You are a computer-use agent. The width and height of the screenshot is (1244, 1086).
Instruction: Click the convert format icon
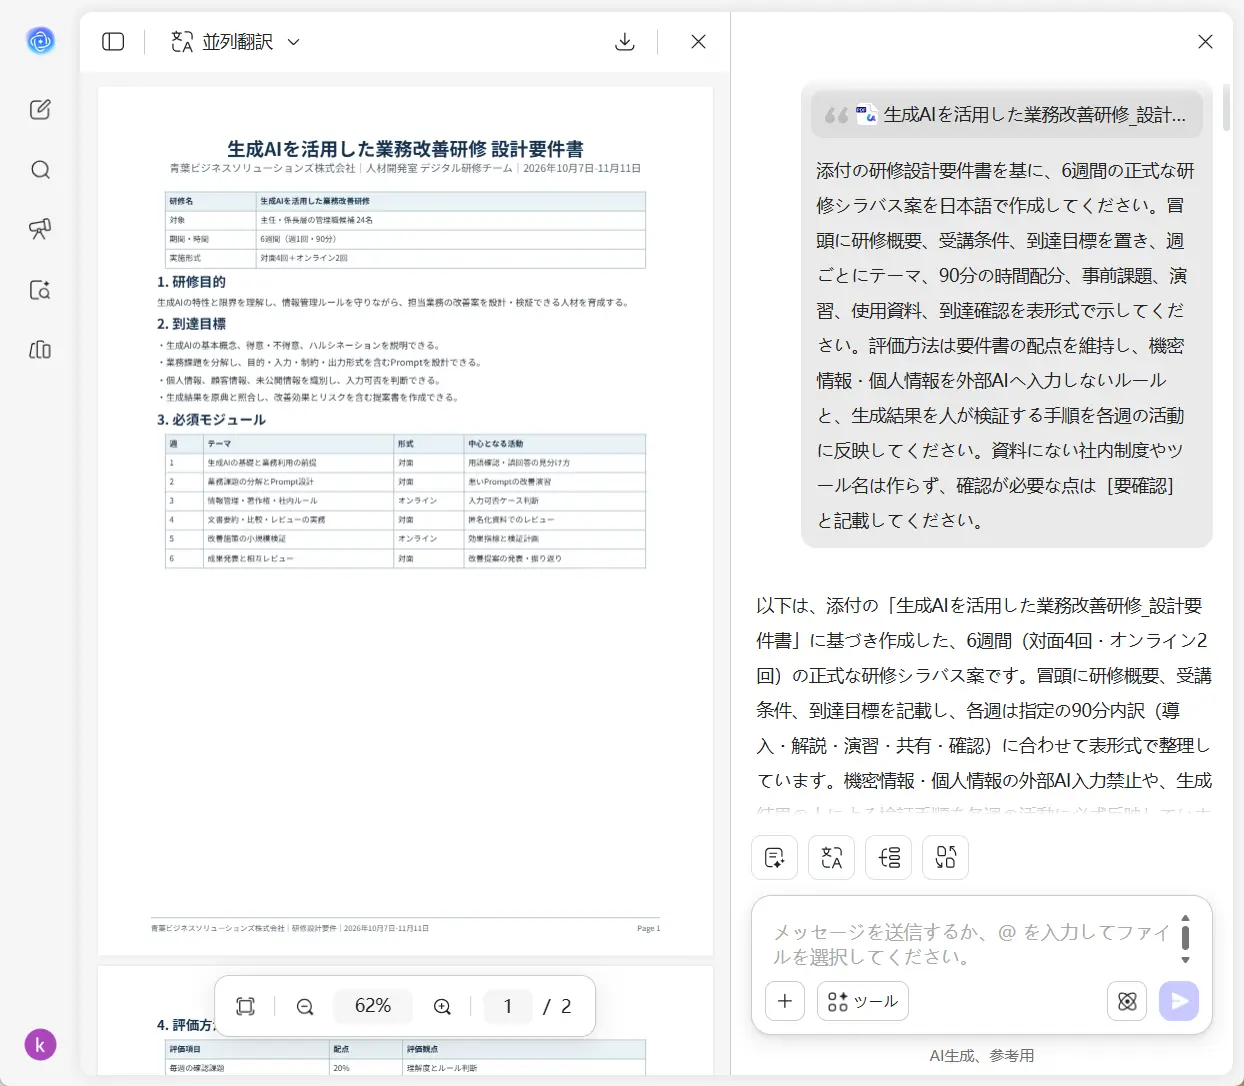[945, 857]
